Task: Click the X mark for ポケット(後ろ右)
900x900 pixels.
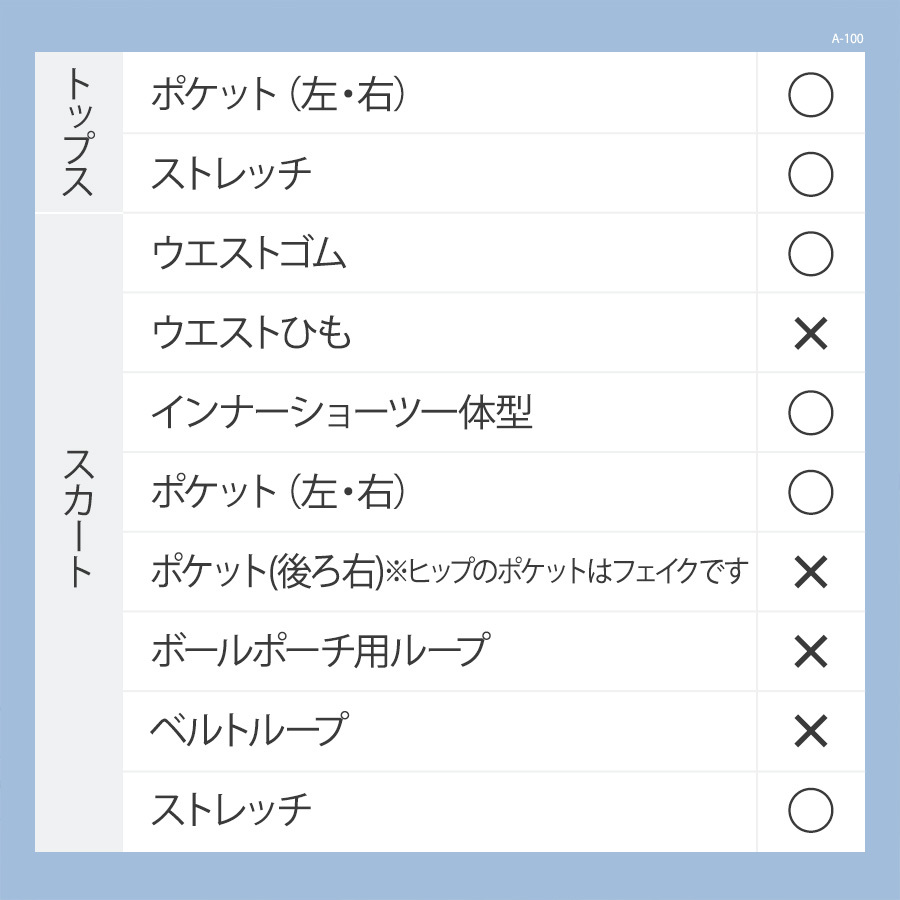Action: [x=810, y=572]
